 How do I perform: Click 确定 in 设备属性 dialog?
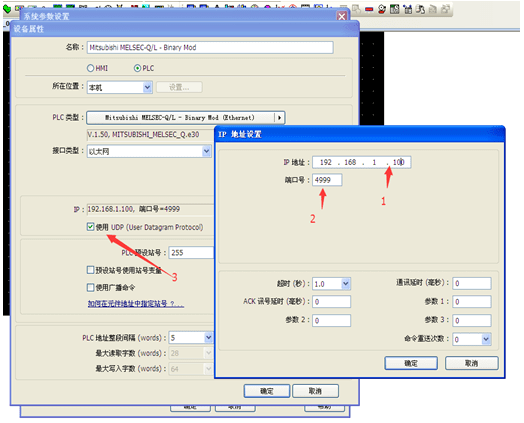coord(267,391)
